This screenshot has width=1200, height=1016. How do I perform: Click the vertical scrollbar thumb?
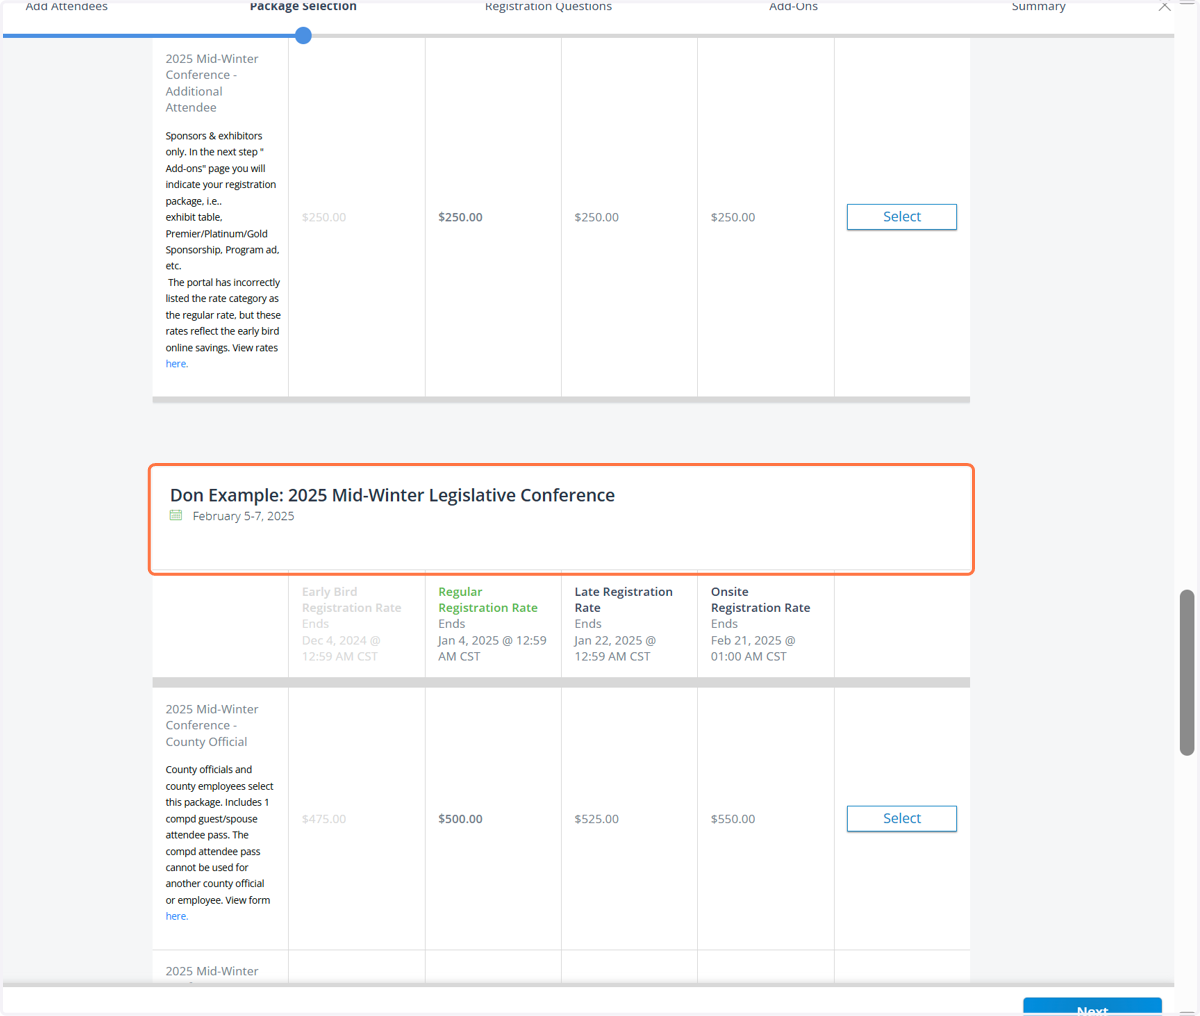(1187, 672)
